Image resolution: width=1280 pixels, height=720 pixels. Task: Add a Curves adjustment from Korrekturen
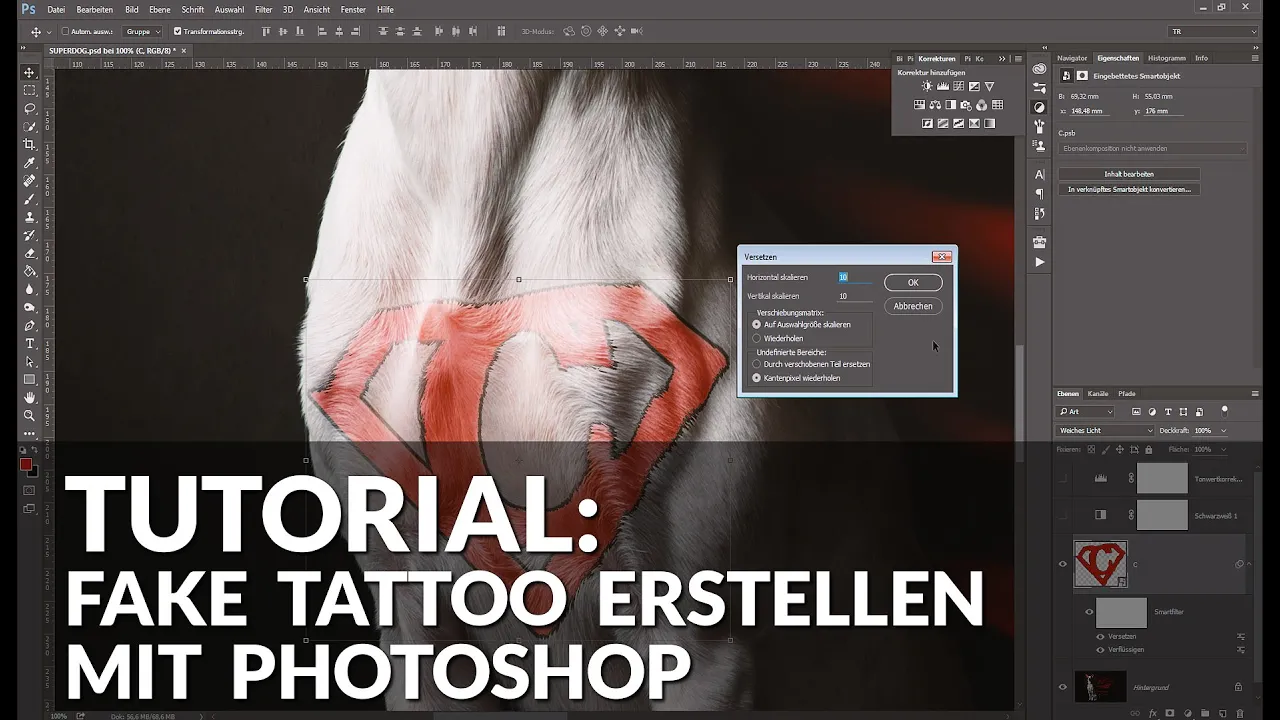[958, 87]
